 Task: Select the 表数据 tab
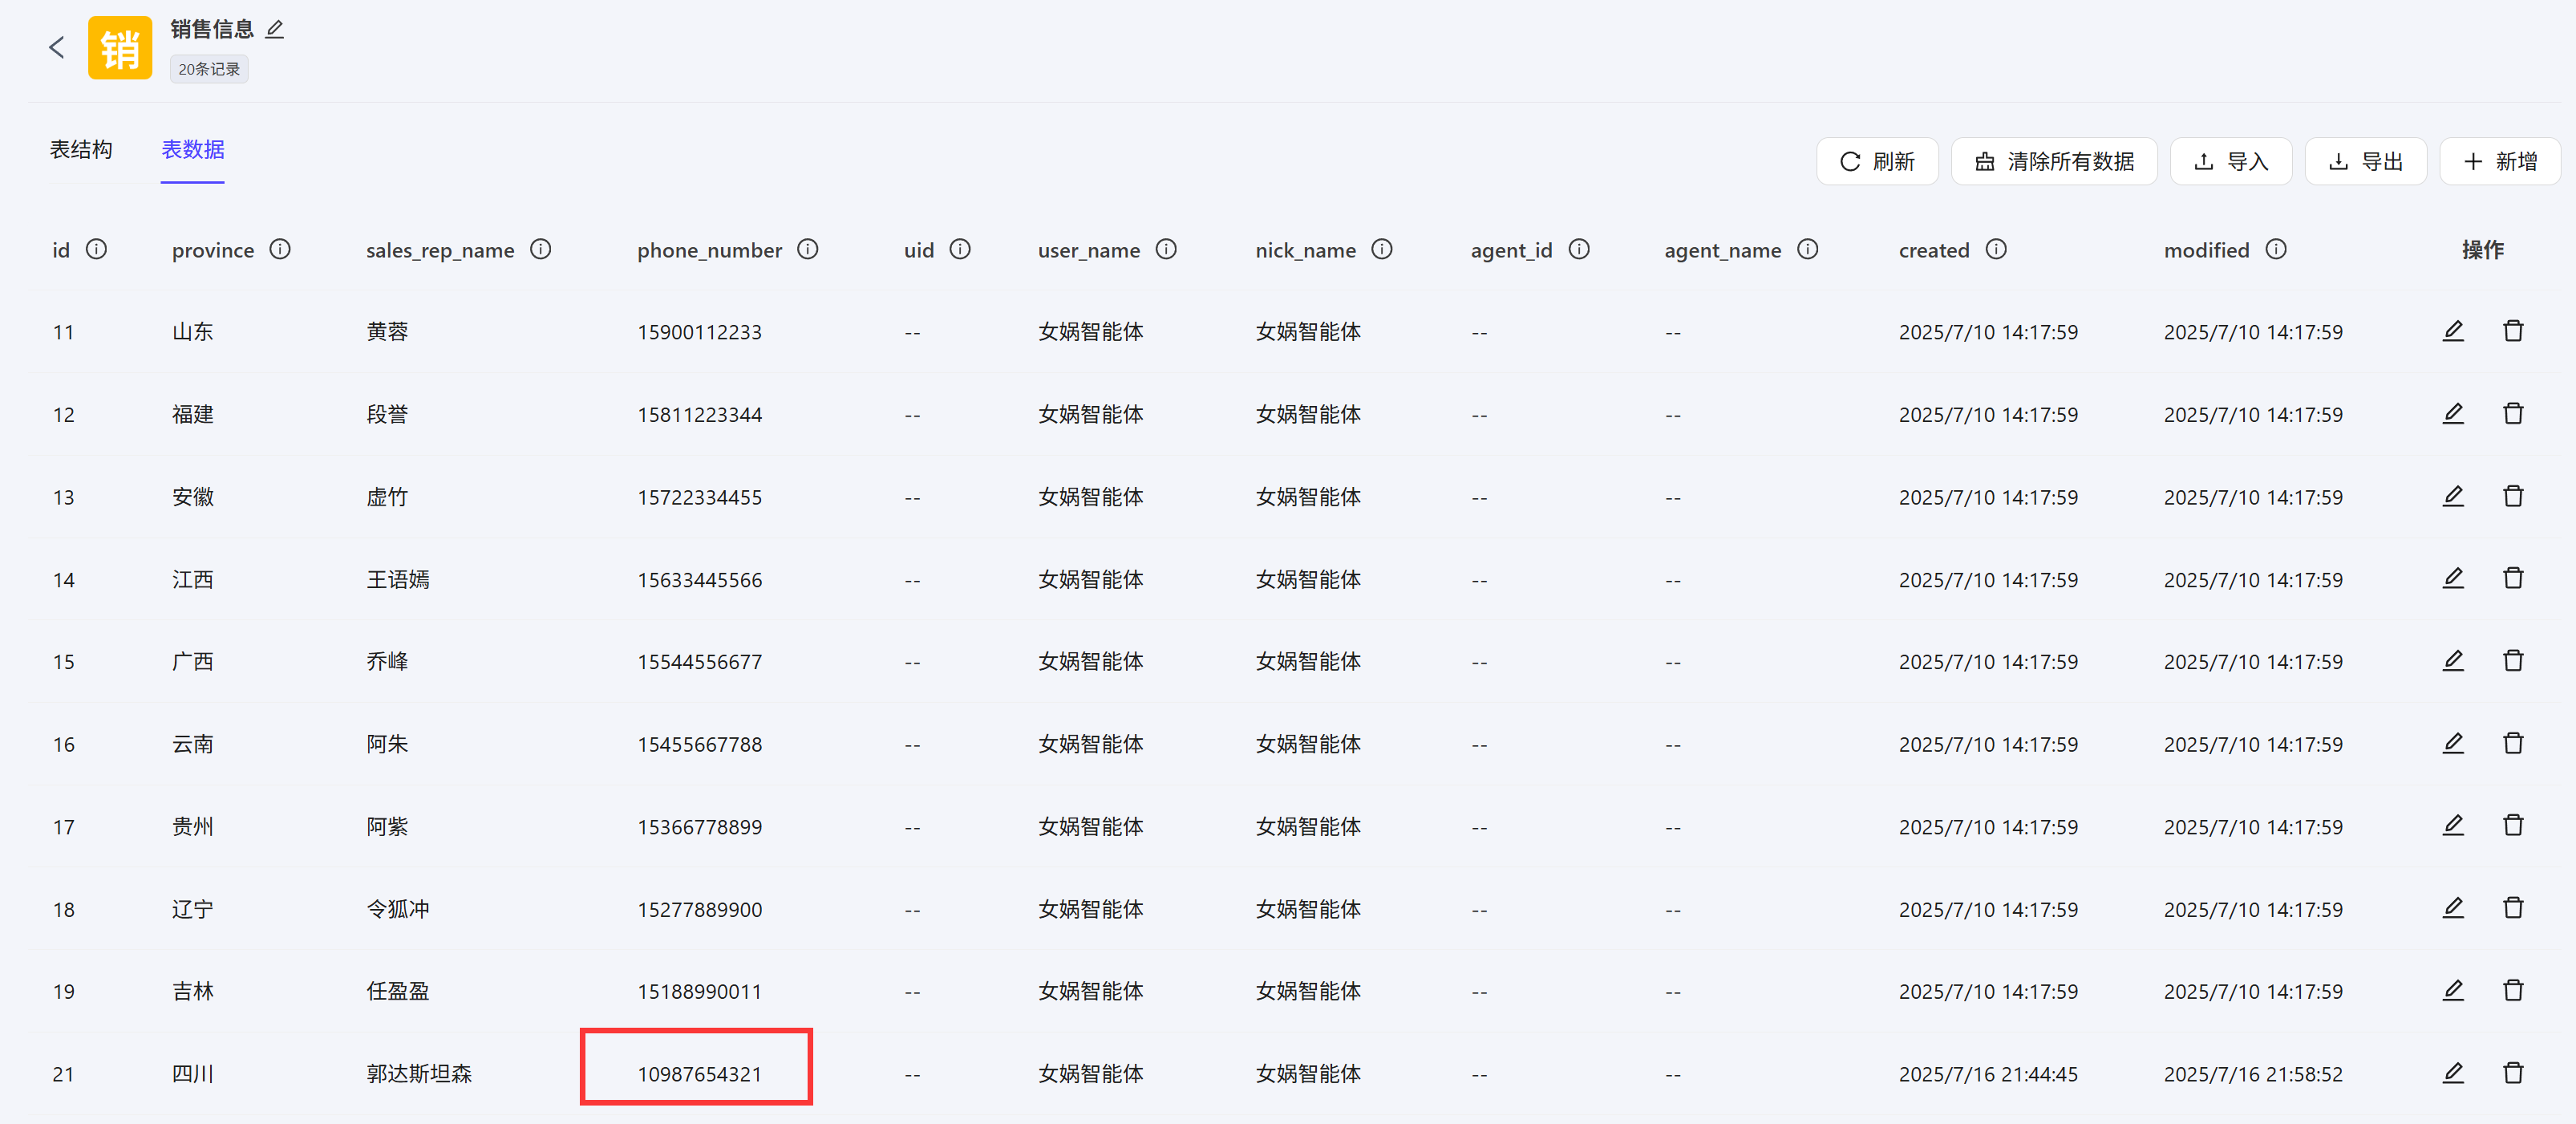(x=193, y=150)
